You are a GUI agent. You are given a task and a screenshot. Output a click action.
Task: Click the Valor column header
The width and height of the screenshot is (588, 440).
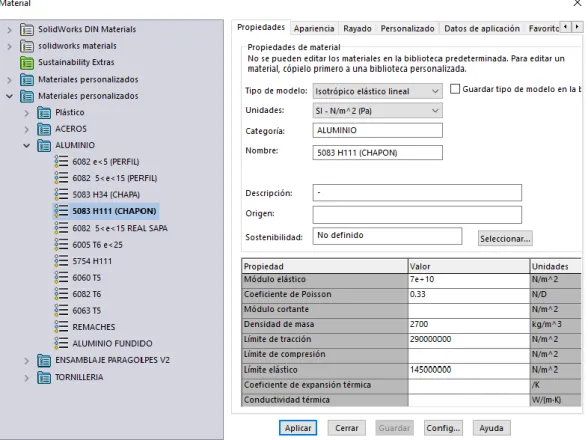click(x=469, y=266)
